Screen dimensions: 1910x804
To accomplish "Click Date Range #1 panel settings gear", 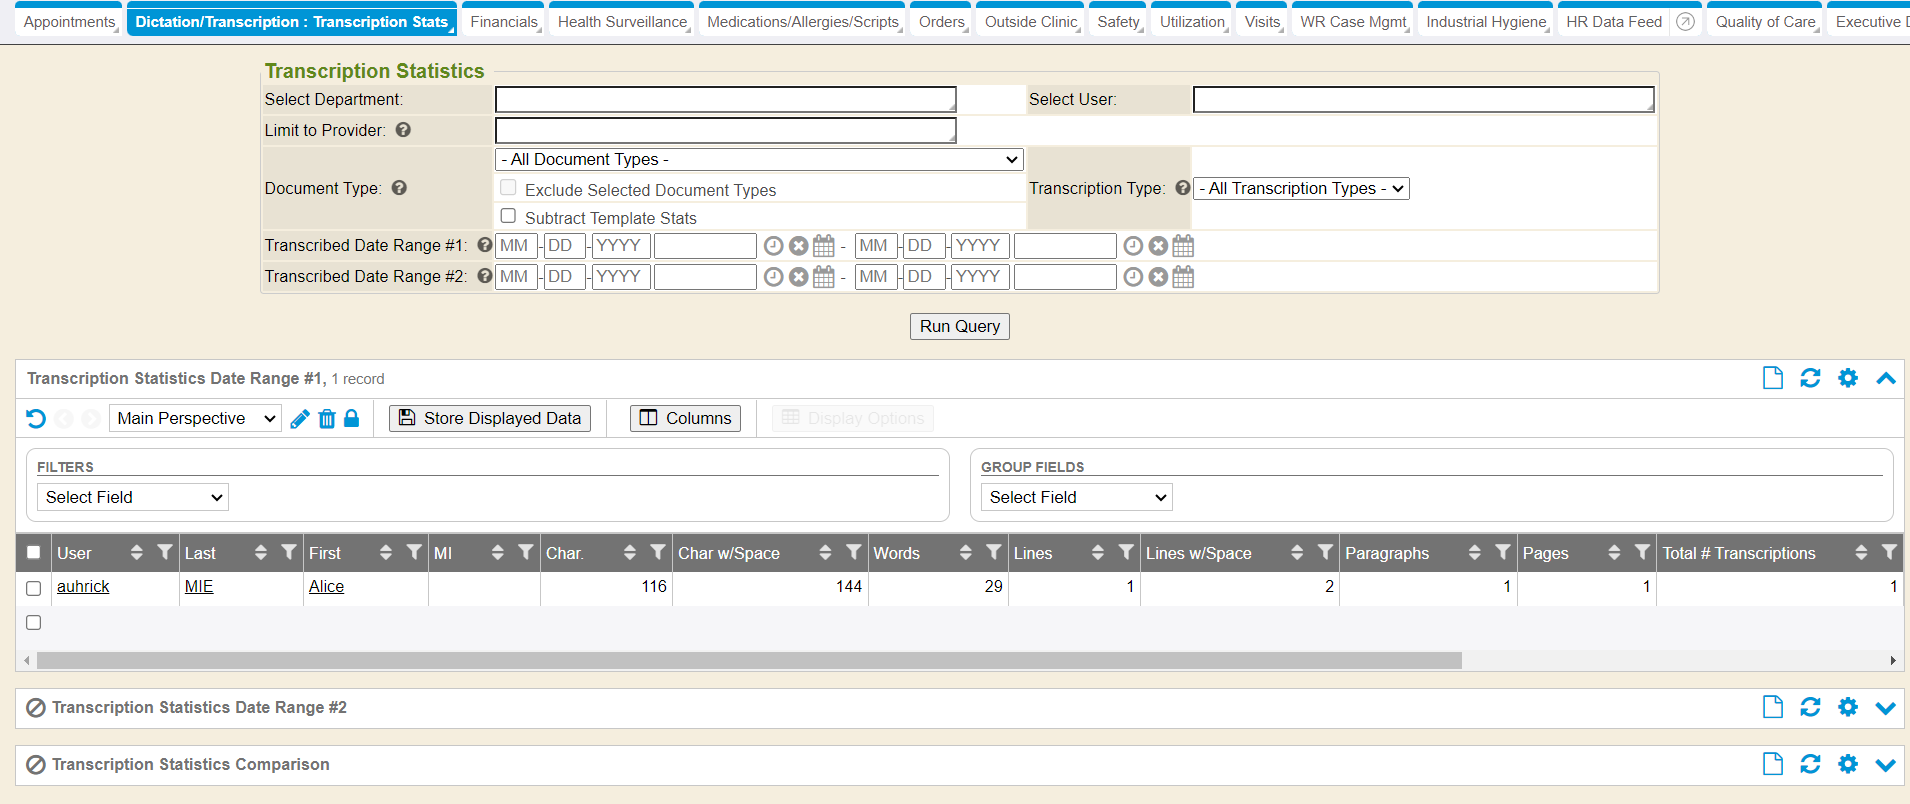I will tap(1848, 378).
